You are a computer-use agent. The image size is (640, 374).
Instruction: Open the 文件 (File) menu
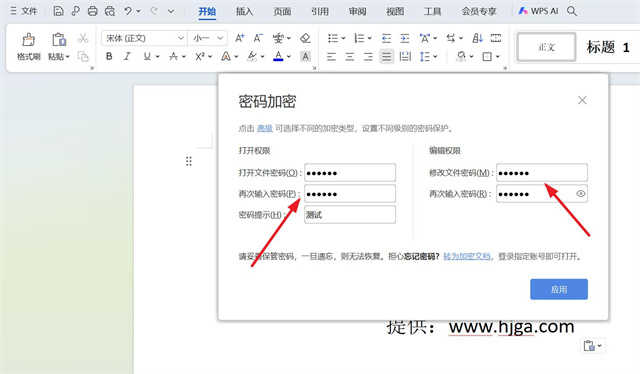pyautogui.click(x=24, y=11)
